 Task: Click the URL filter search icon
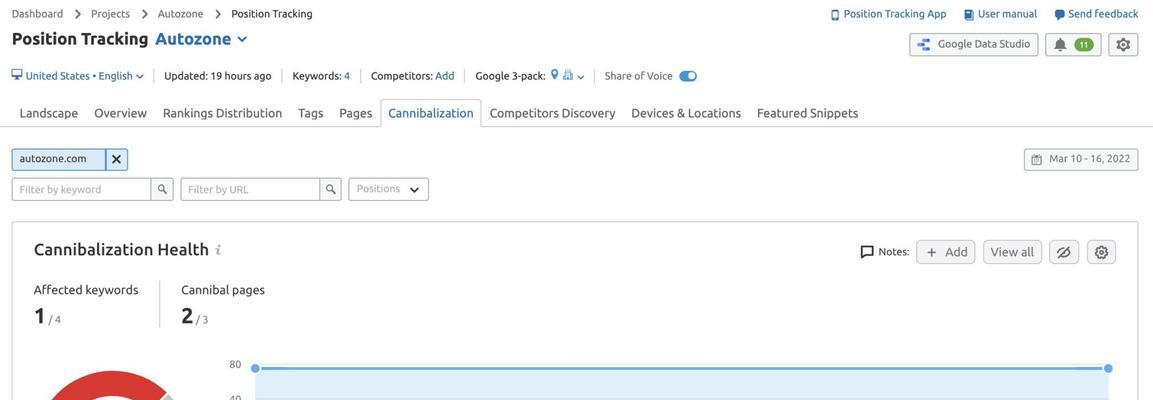331,189
